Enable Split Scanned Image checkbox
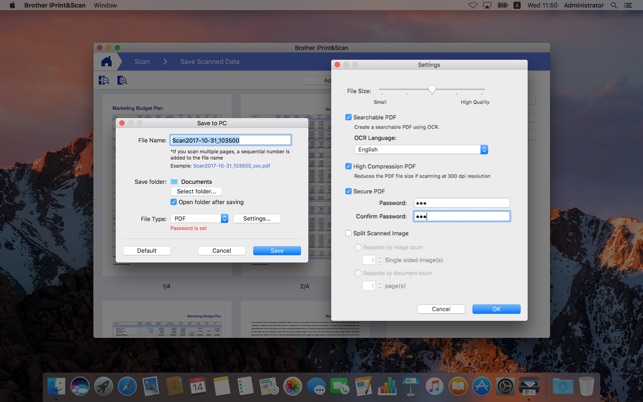This screenshot has width=643, height=402. pyautogui.click(x=349, y=233)
